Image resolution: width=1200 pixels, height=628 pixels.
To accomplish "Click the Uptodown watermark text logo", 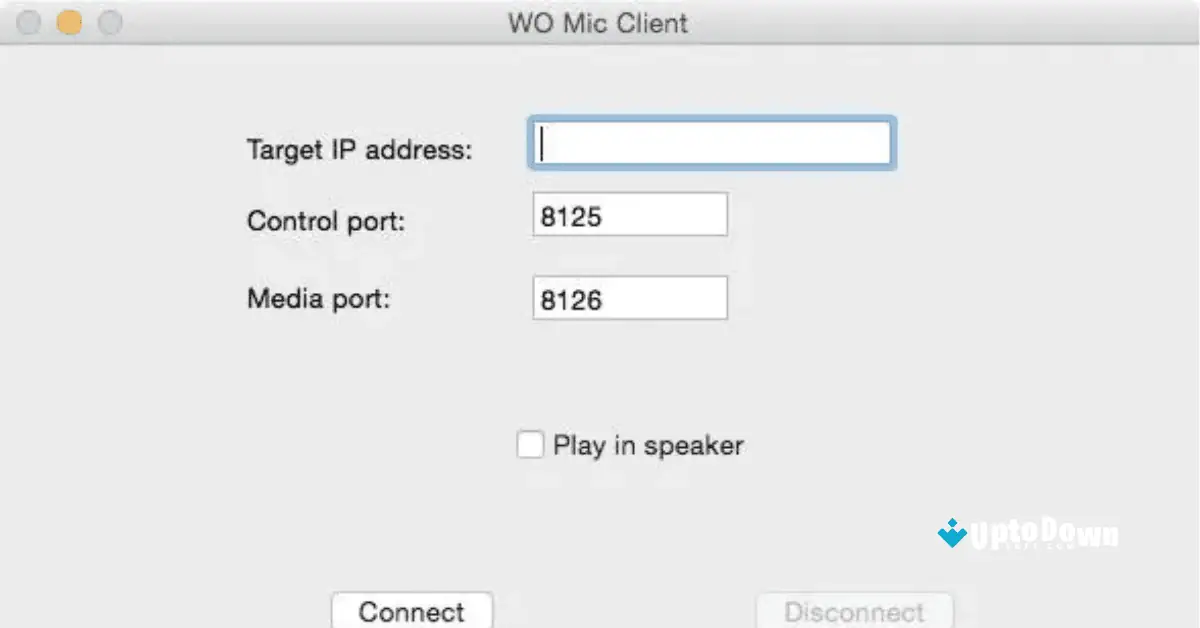I will 1040,534.
